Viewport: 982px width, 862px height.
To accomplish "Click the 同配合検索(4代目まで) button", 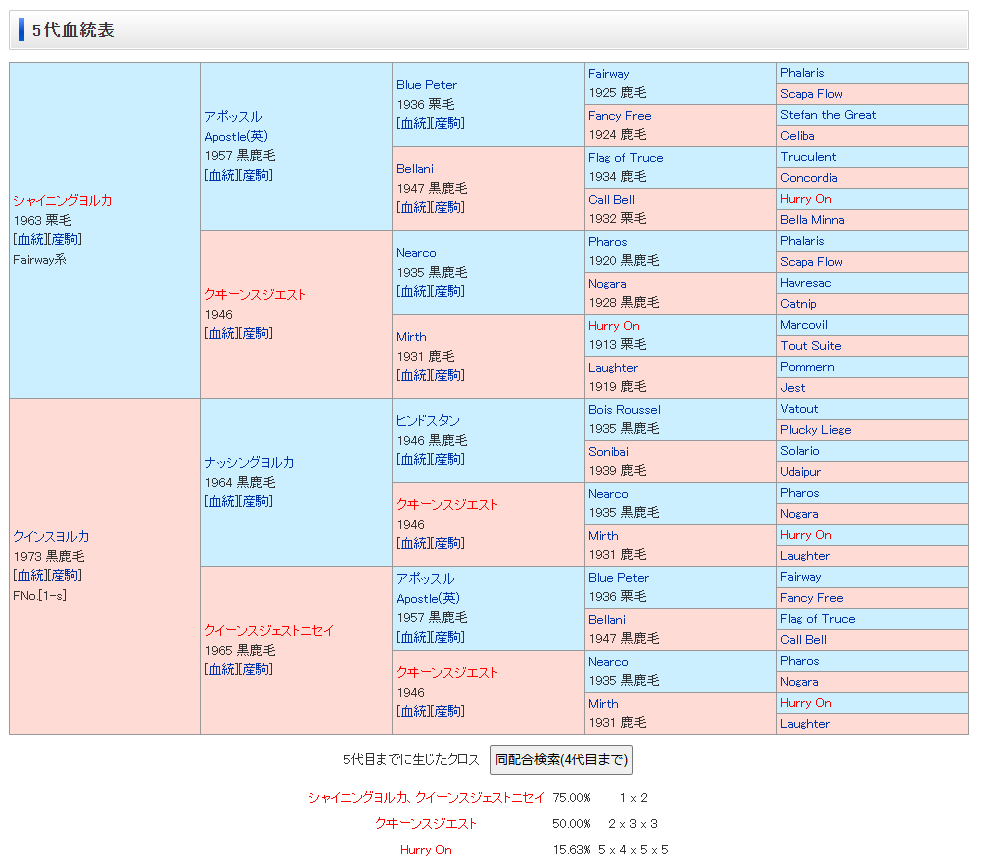I will (561, 760).
